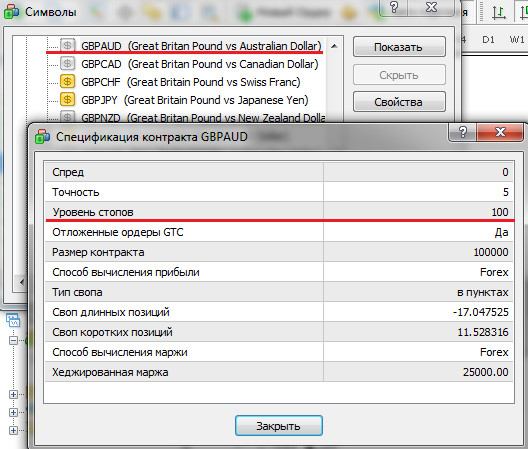This screenshot has width=528, height=449.
Task: Select GBPCAD symbol row
Action: (x=199, y=64)
